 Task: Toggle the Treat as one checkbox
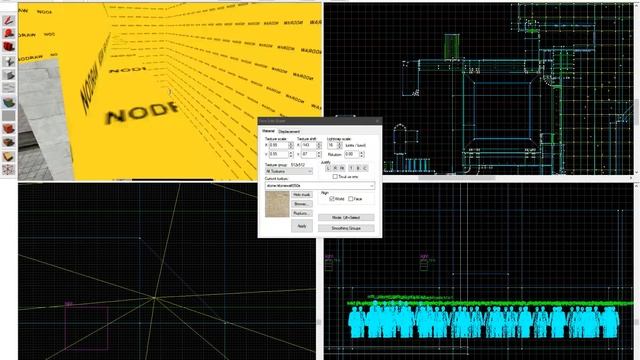pyautogui.click(x=335, y=177)
